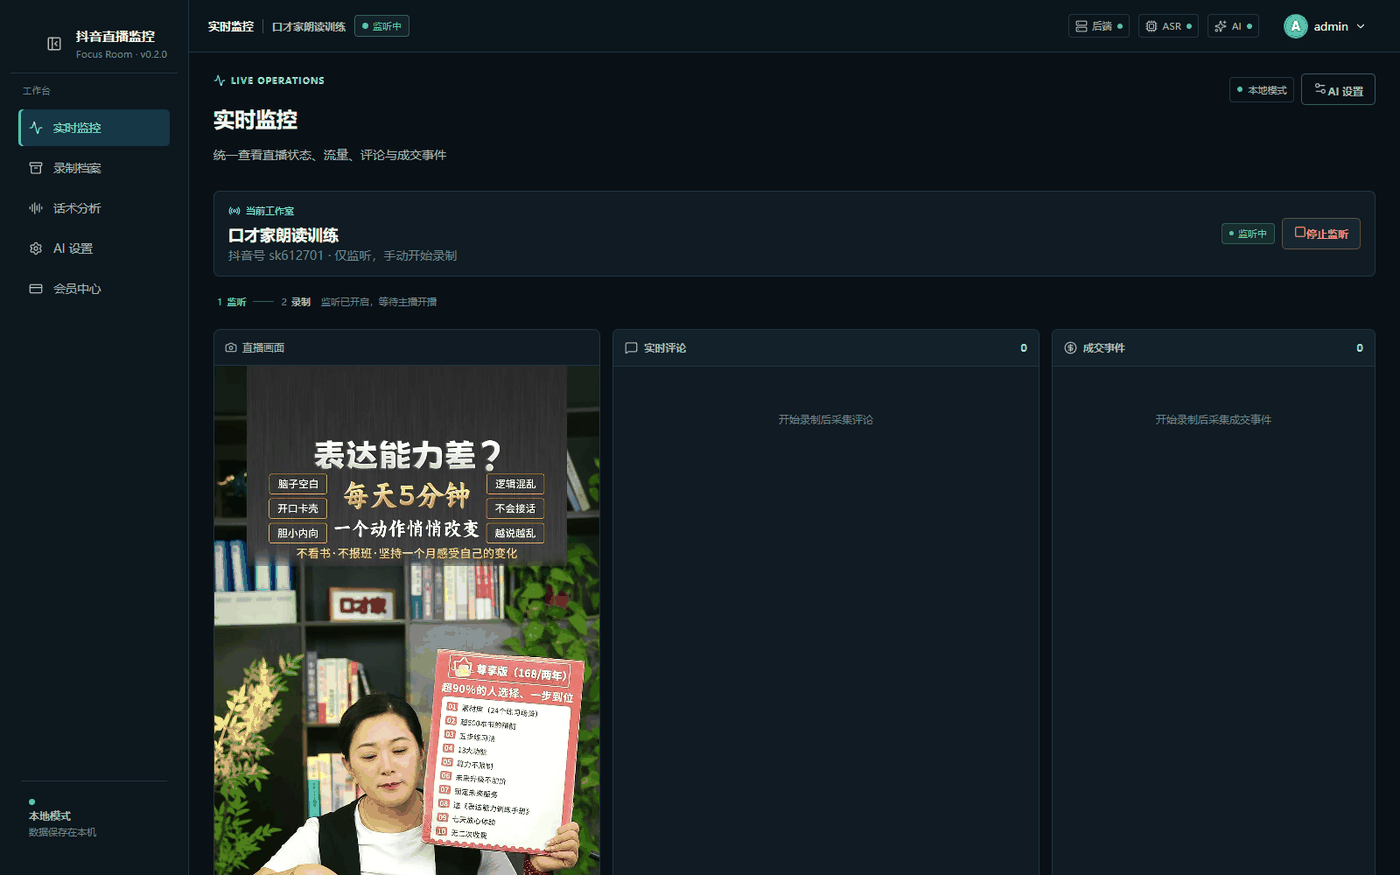Click 开始录制后采集成交事件 placeholder text

[x=1213, y=420]
